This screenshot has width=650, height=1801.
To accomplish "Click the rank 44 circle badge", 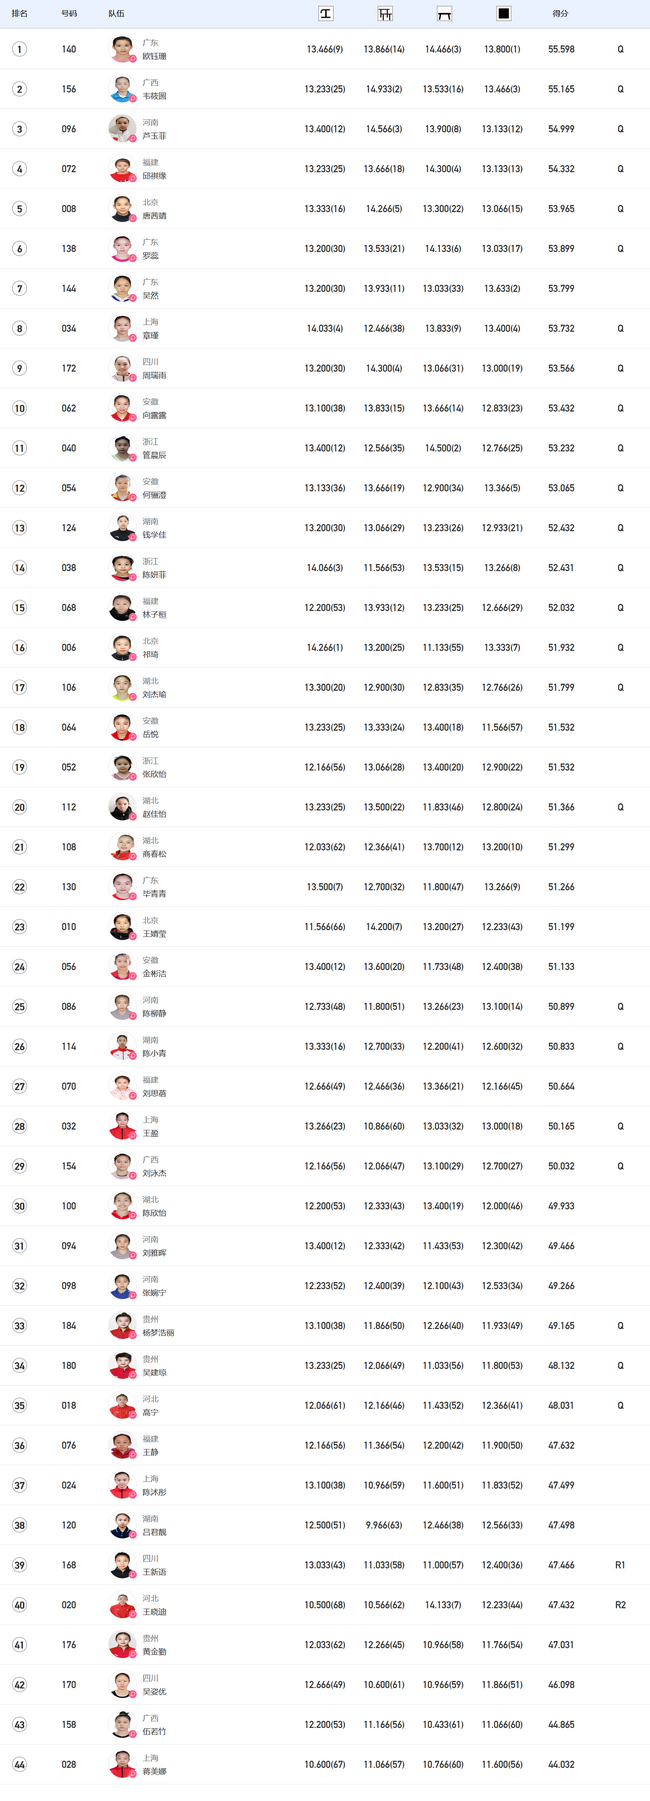I will (x=19, y=1764).
